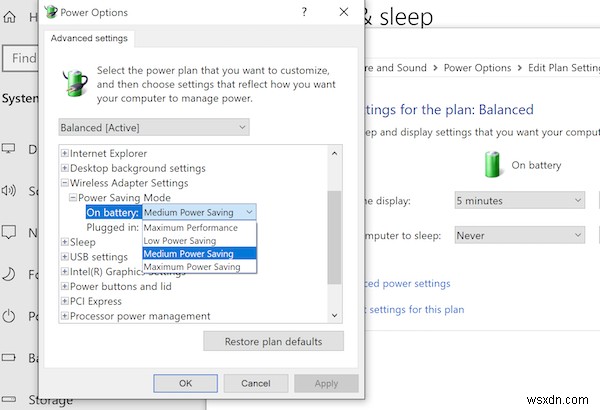Expand Intel(R) Graphics Settings node

pos(65,272)
